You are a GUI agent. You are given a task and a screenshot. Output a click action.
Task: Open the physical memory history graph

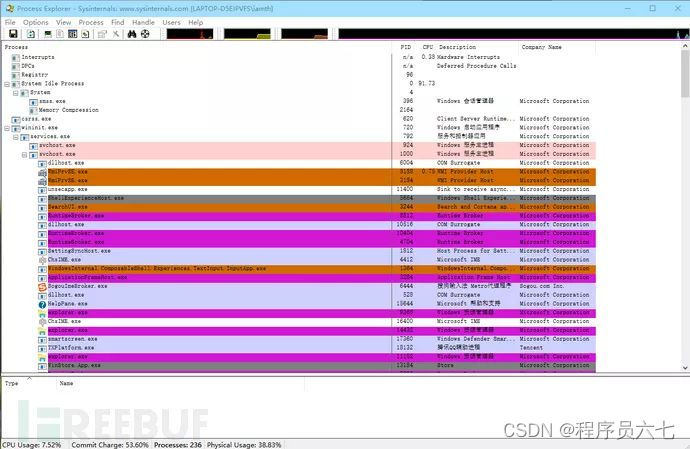(305, 34)
